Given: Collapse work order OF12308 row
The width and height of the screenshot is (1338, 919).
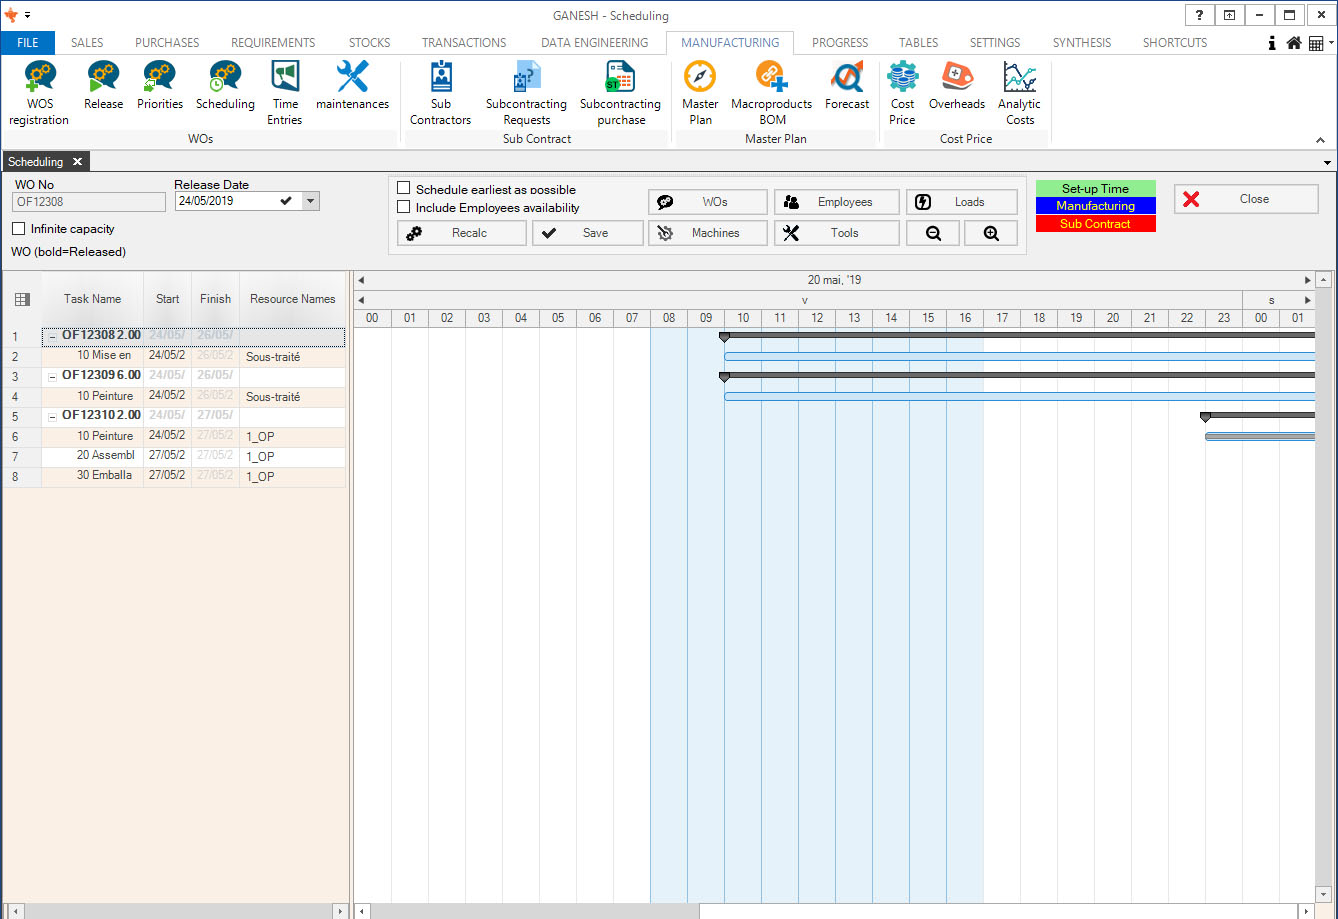Looking at the screenshot, I should (x=52, y=337).
